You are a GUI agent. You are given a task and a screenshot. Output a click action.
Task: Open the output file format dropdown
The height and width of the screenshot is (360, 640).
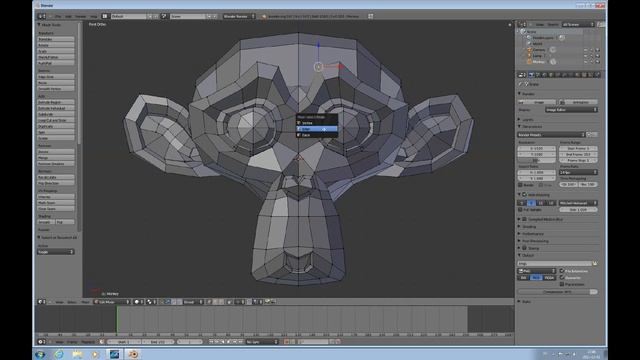(x=537, y=271)
